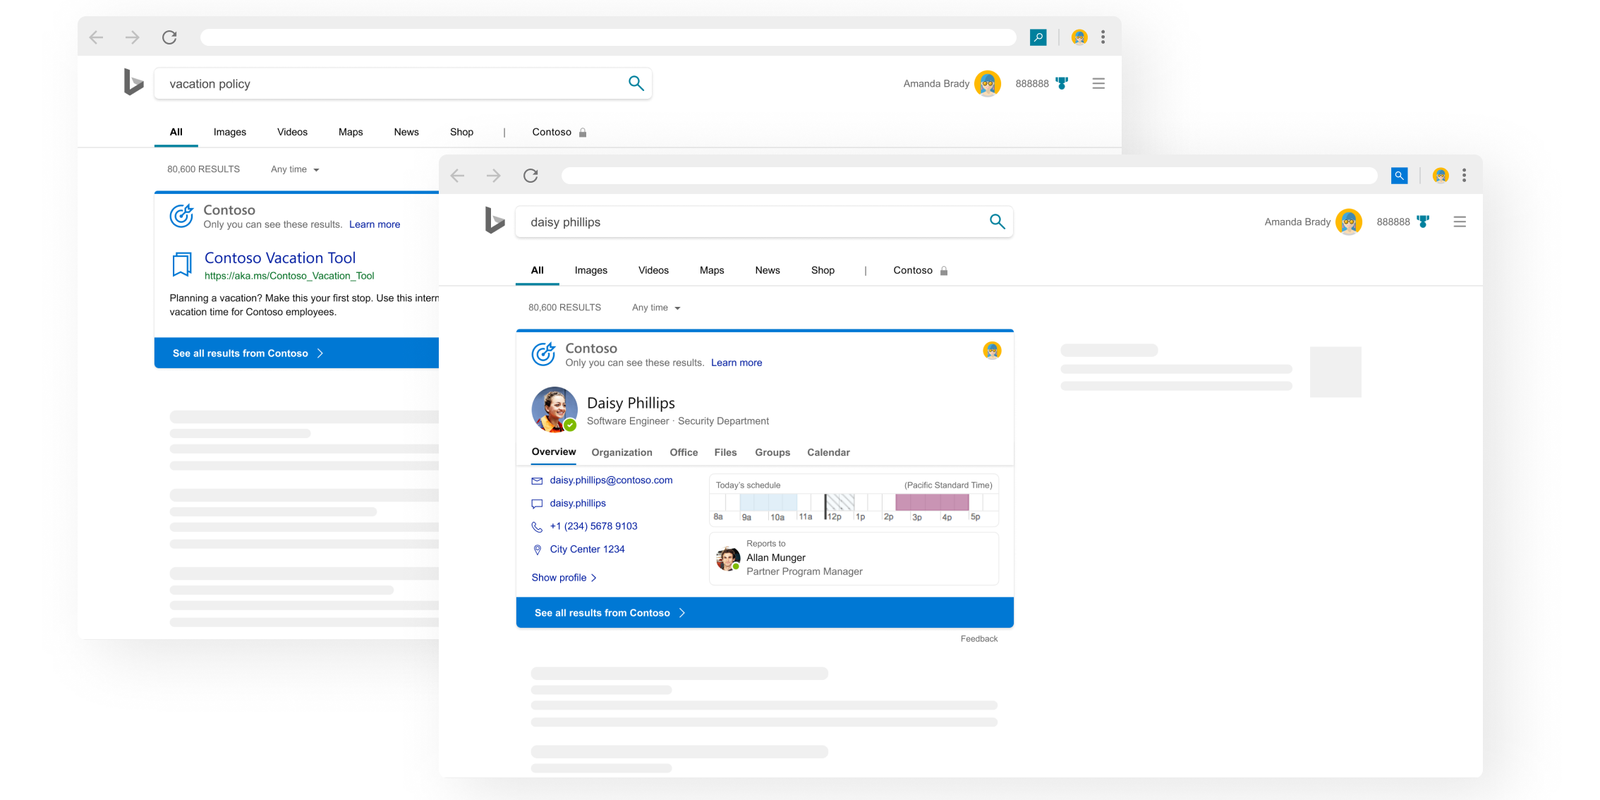Click Amanda Brady's avatar in the front window header

[1348, 222]
